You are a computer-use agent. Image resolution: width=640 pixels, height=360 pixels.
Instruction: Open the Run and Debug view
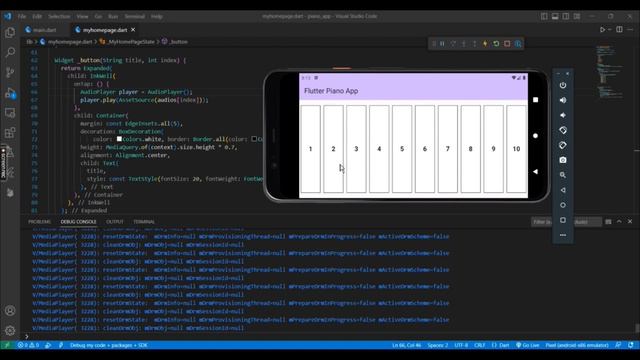click(10, 93)
